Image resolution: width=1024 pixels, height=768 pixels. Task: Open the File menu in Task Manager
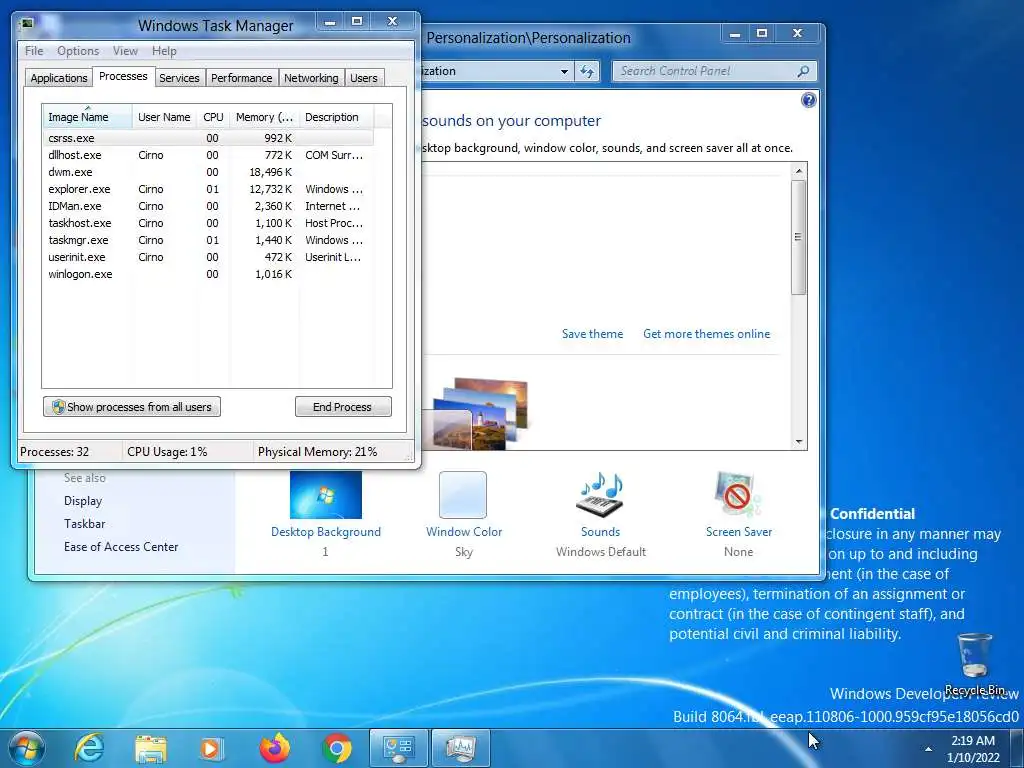(x=34, y=51)
